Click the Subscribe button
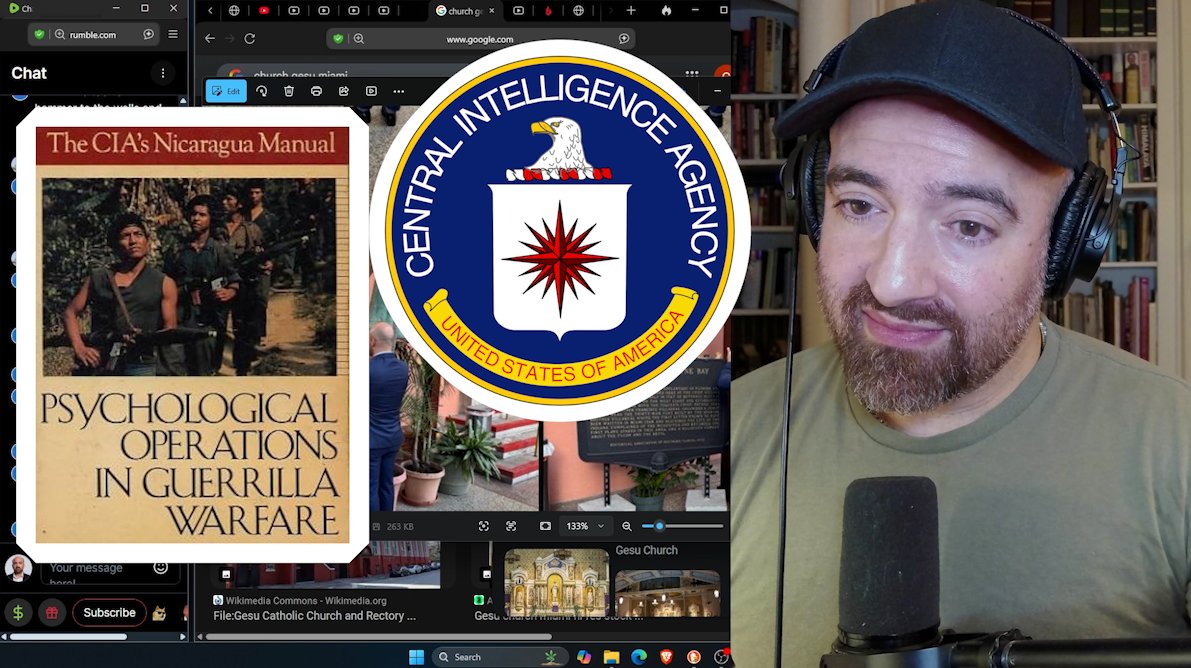The width and height of the screenshot is (1191, 668). tap(109, 613)
